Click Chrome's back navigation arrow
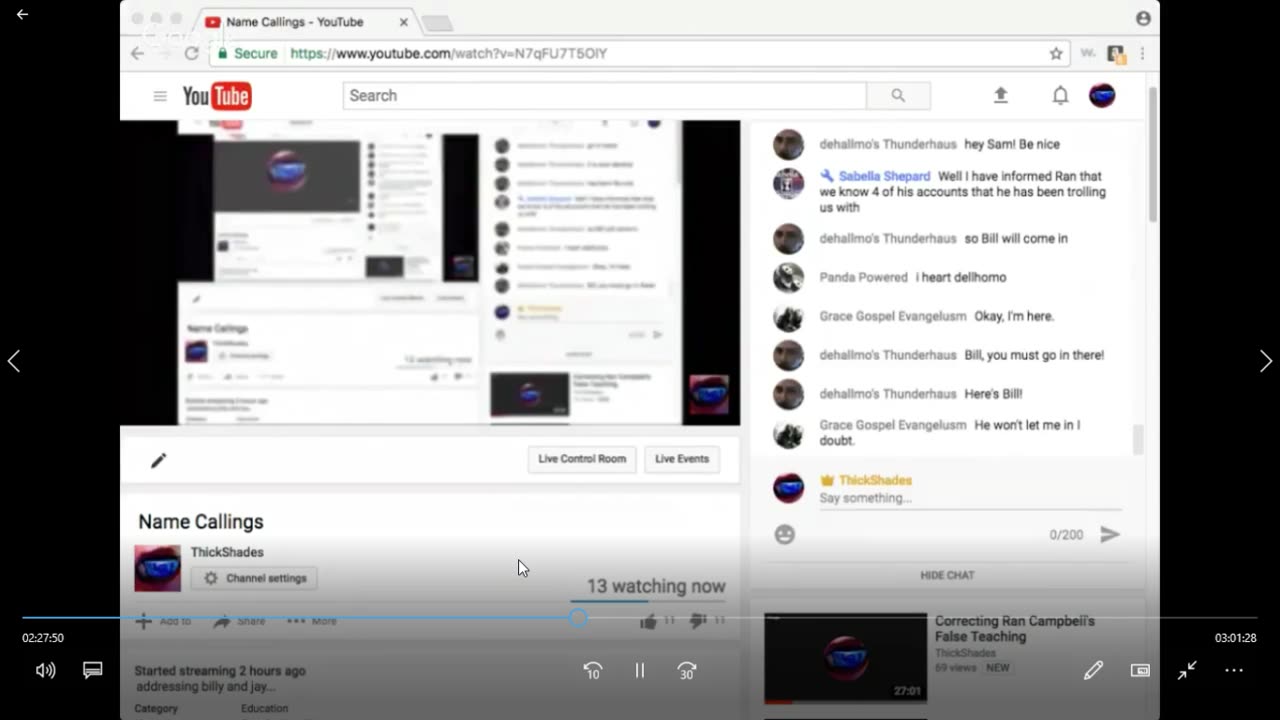The image size is (1280, 720). (138, 53)
